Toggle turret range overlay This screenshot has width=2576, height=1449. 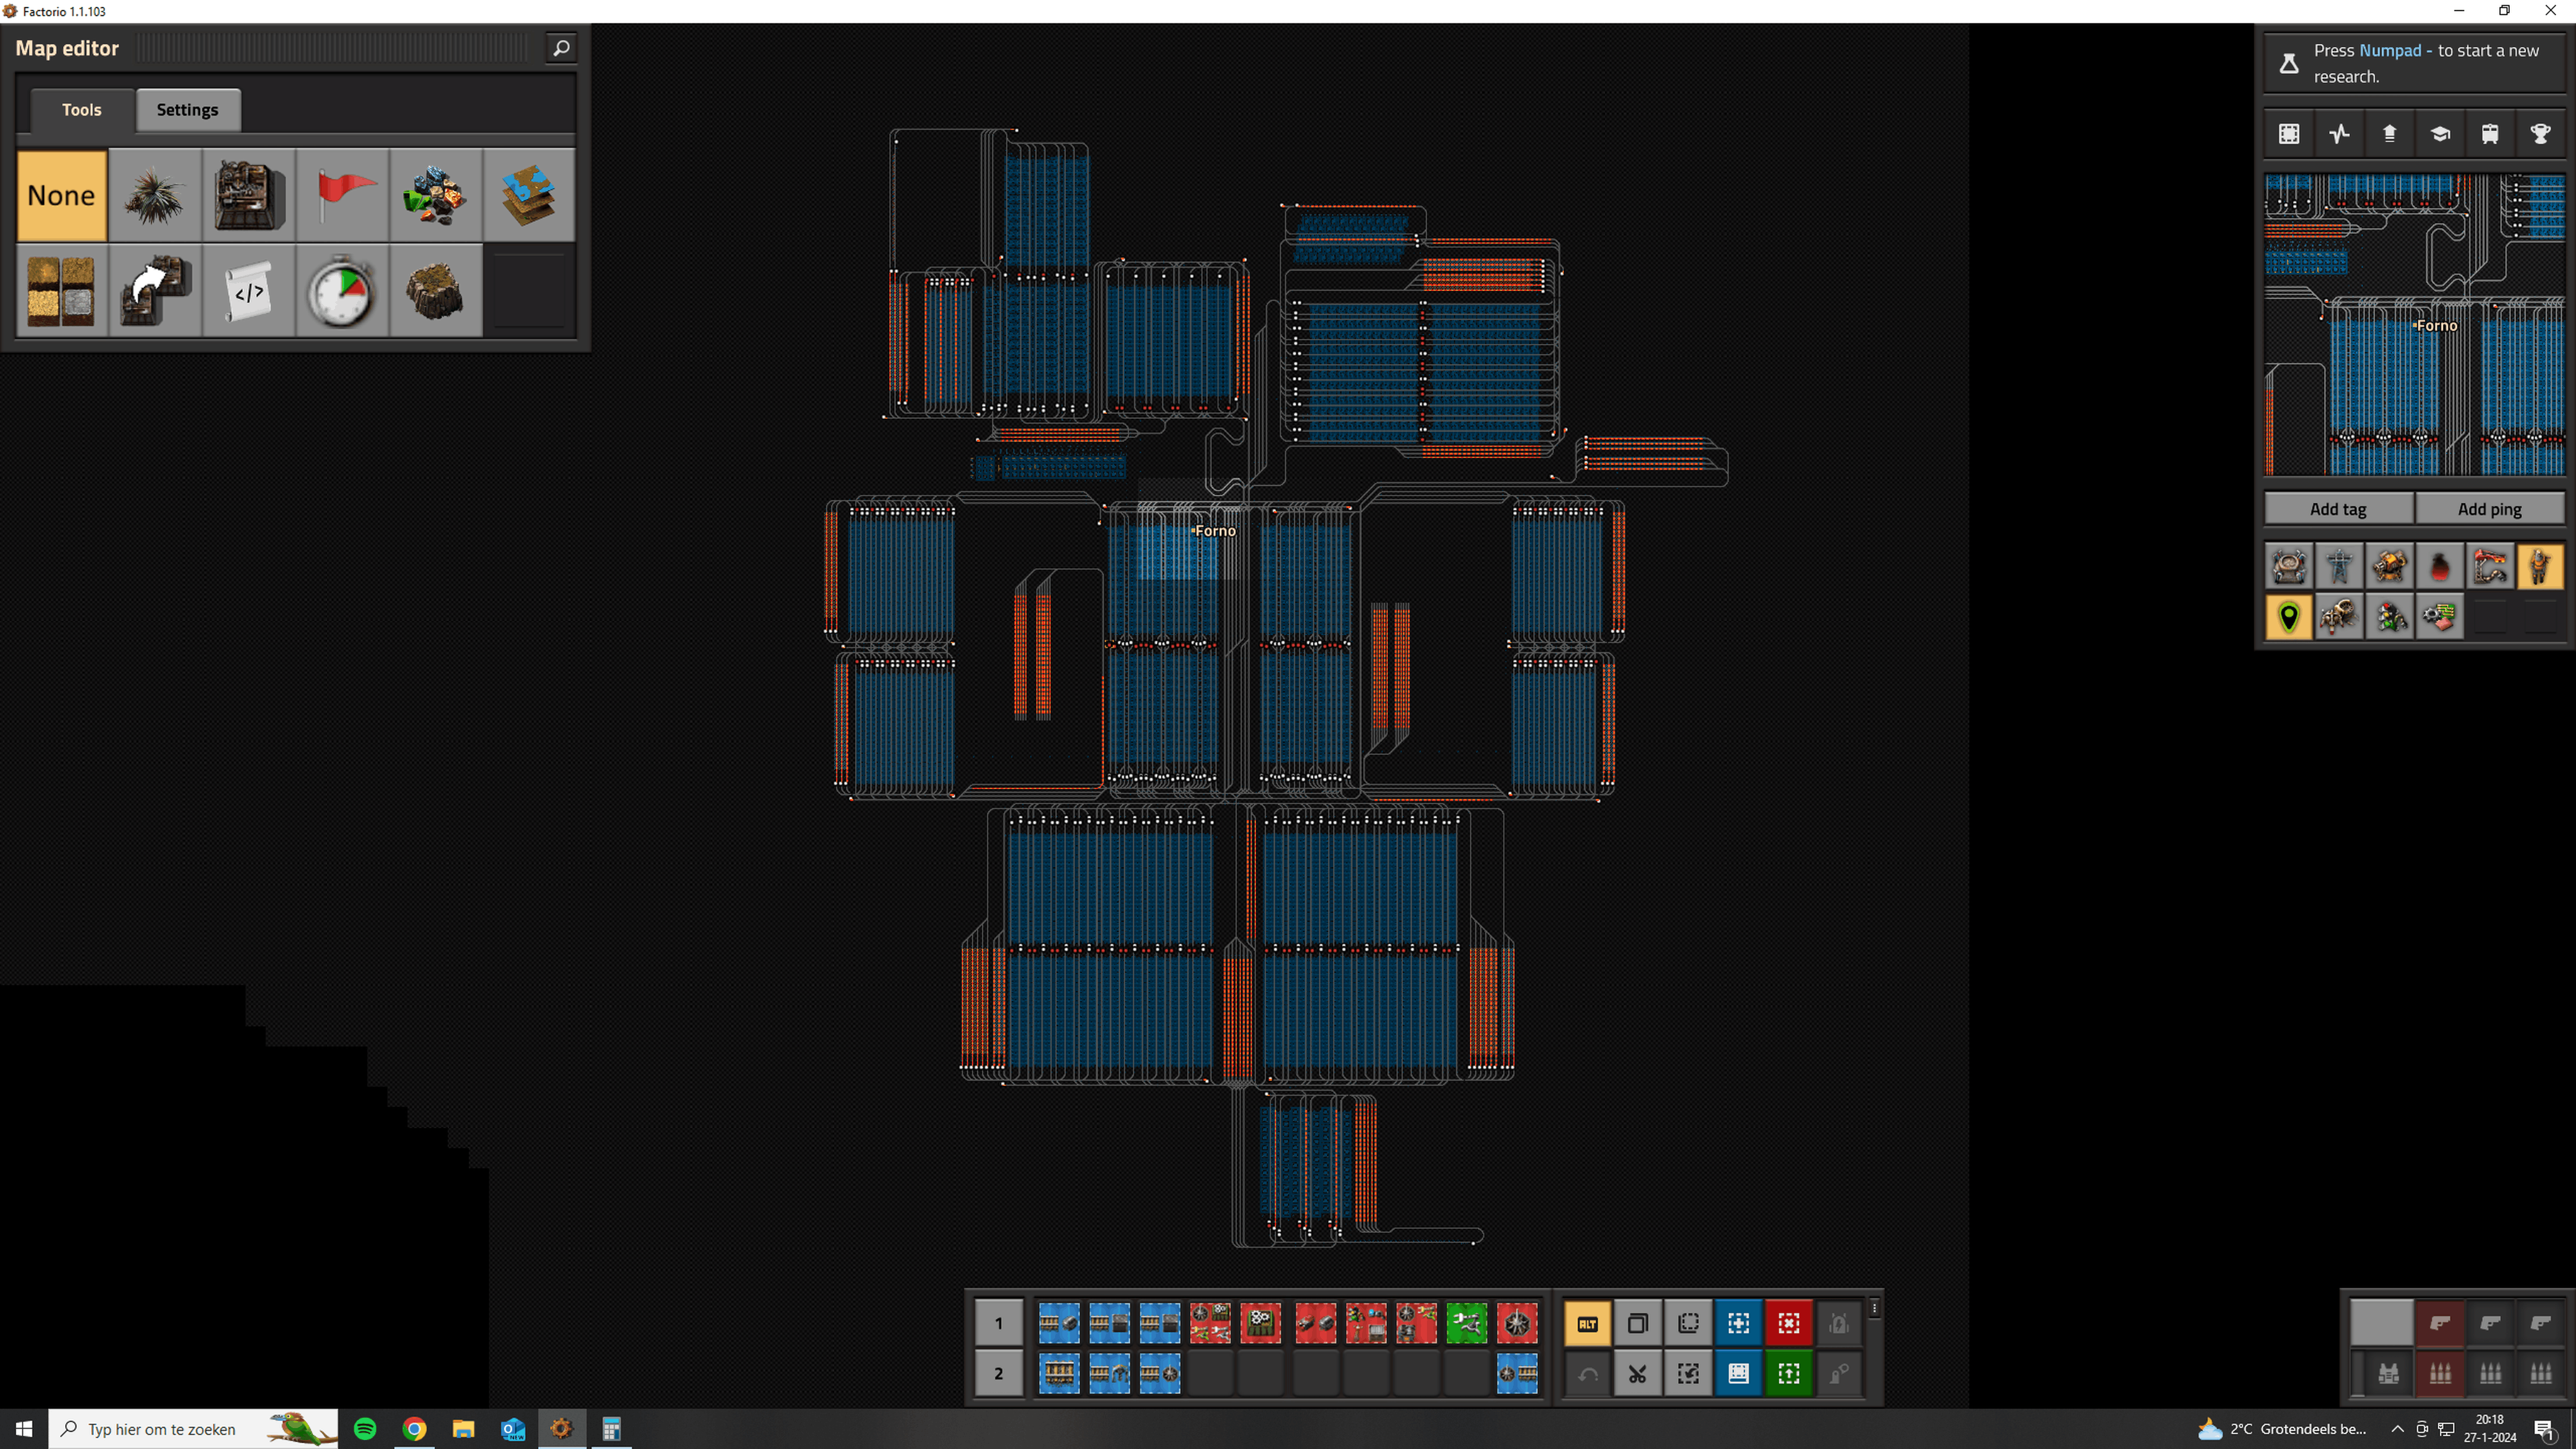pos(2390,567)
